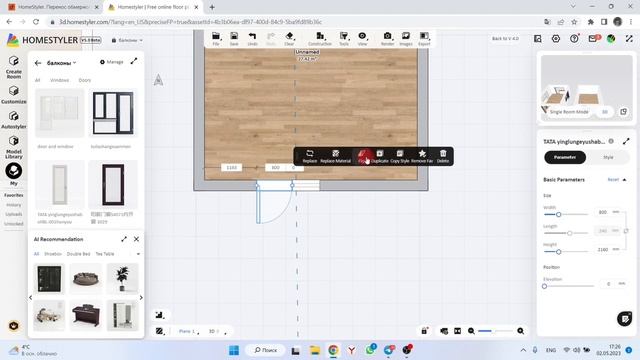Collapse the Basic Parameters section
This screenshot has height=360, width=640.
point(624,180)
